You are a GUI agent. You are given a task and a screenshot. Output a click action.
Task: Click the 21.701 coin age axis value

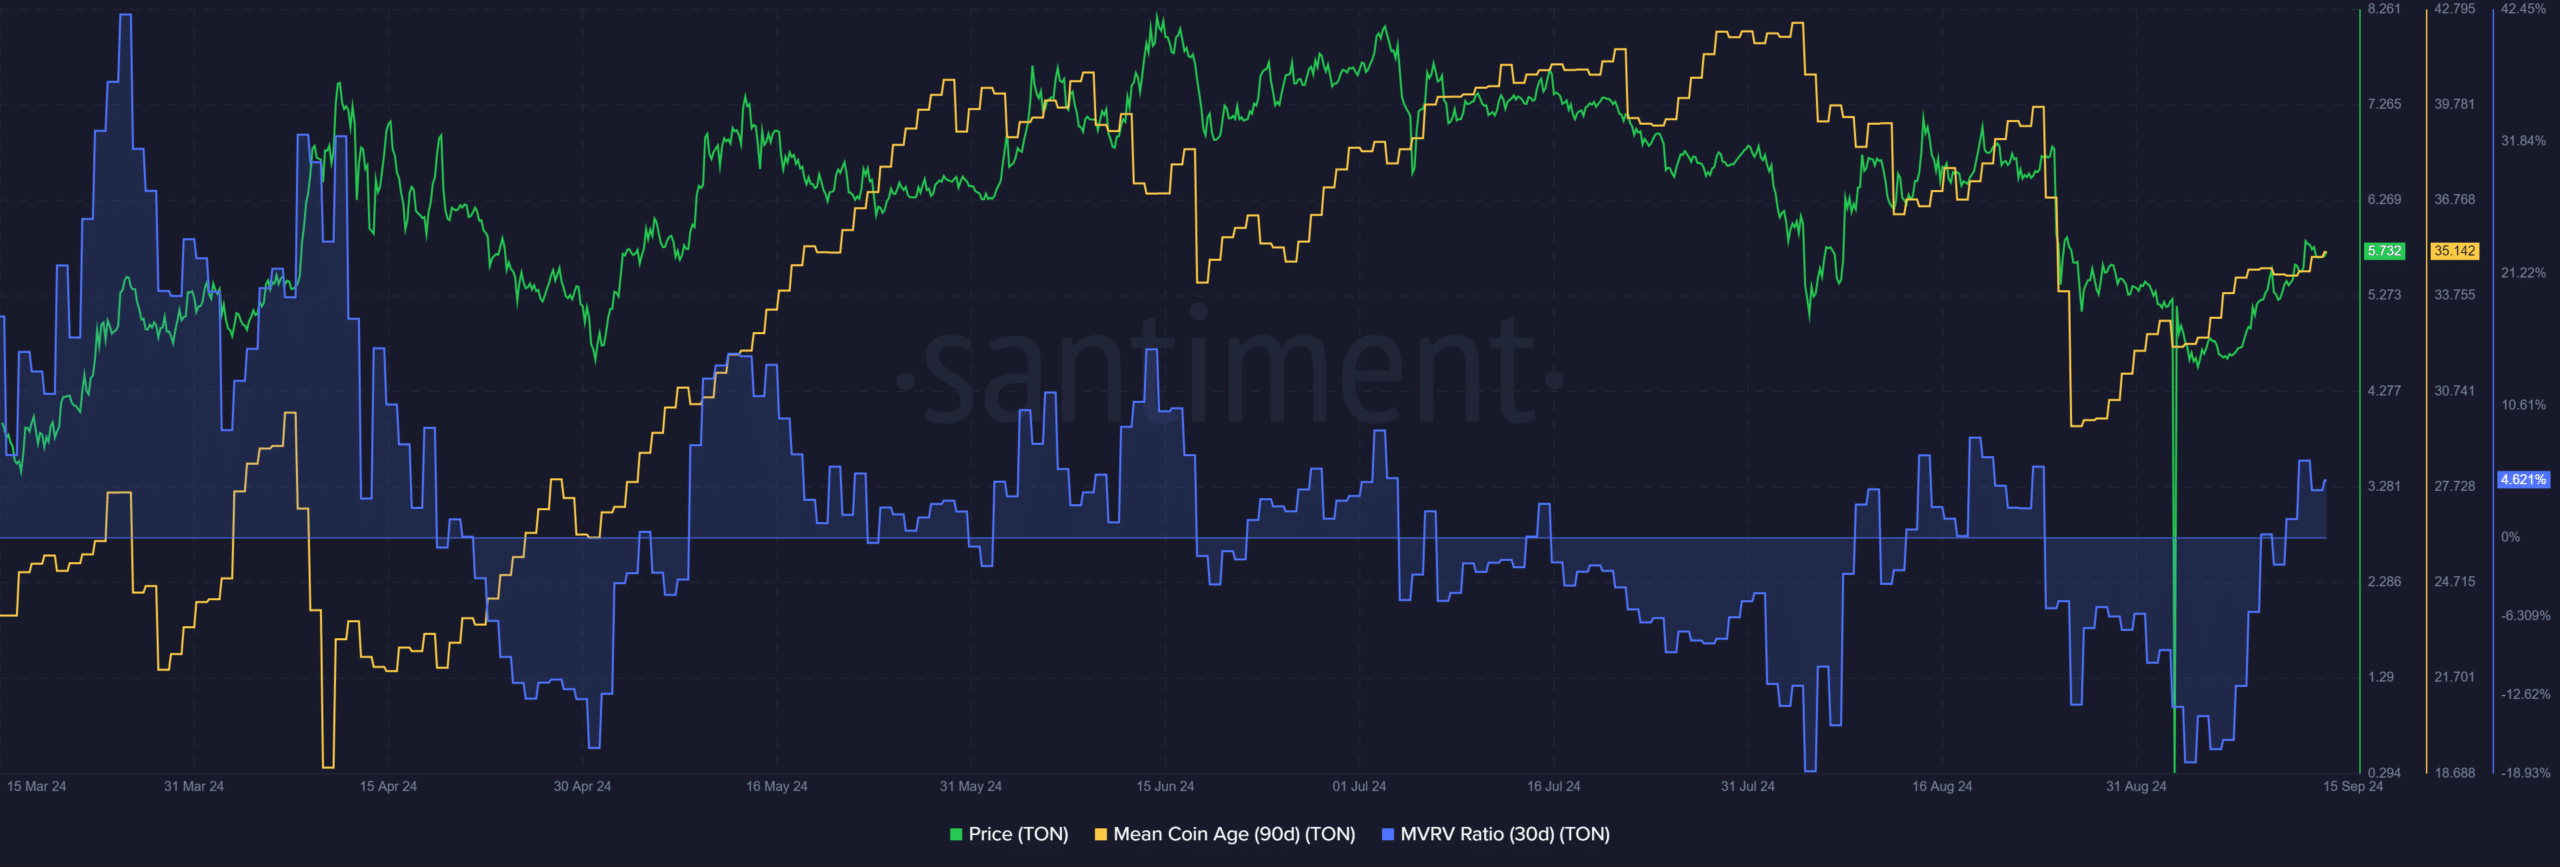(x=2455, y=677)
